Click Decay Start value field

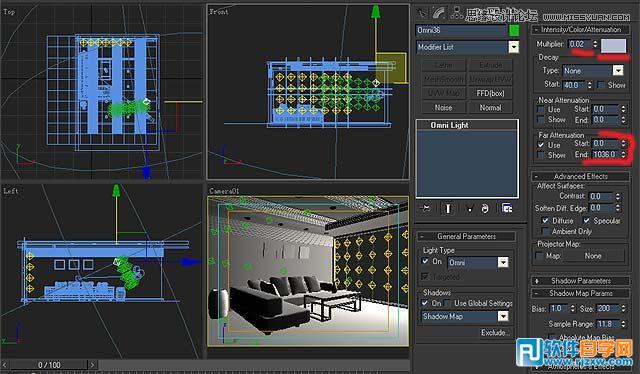(574, 85)
